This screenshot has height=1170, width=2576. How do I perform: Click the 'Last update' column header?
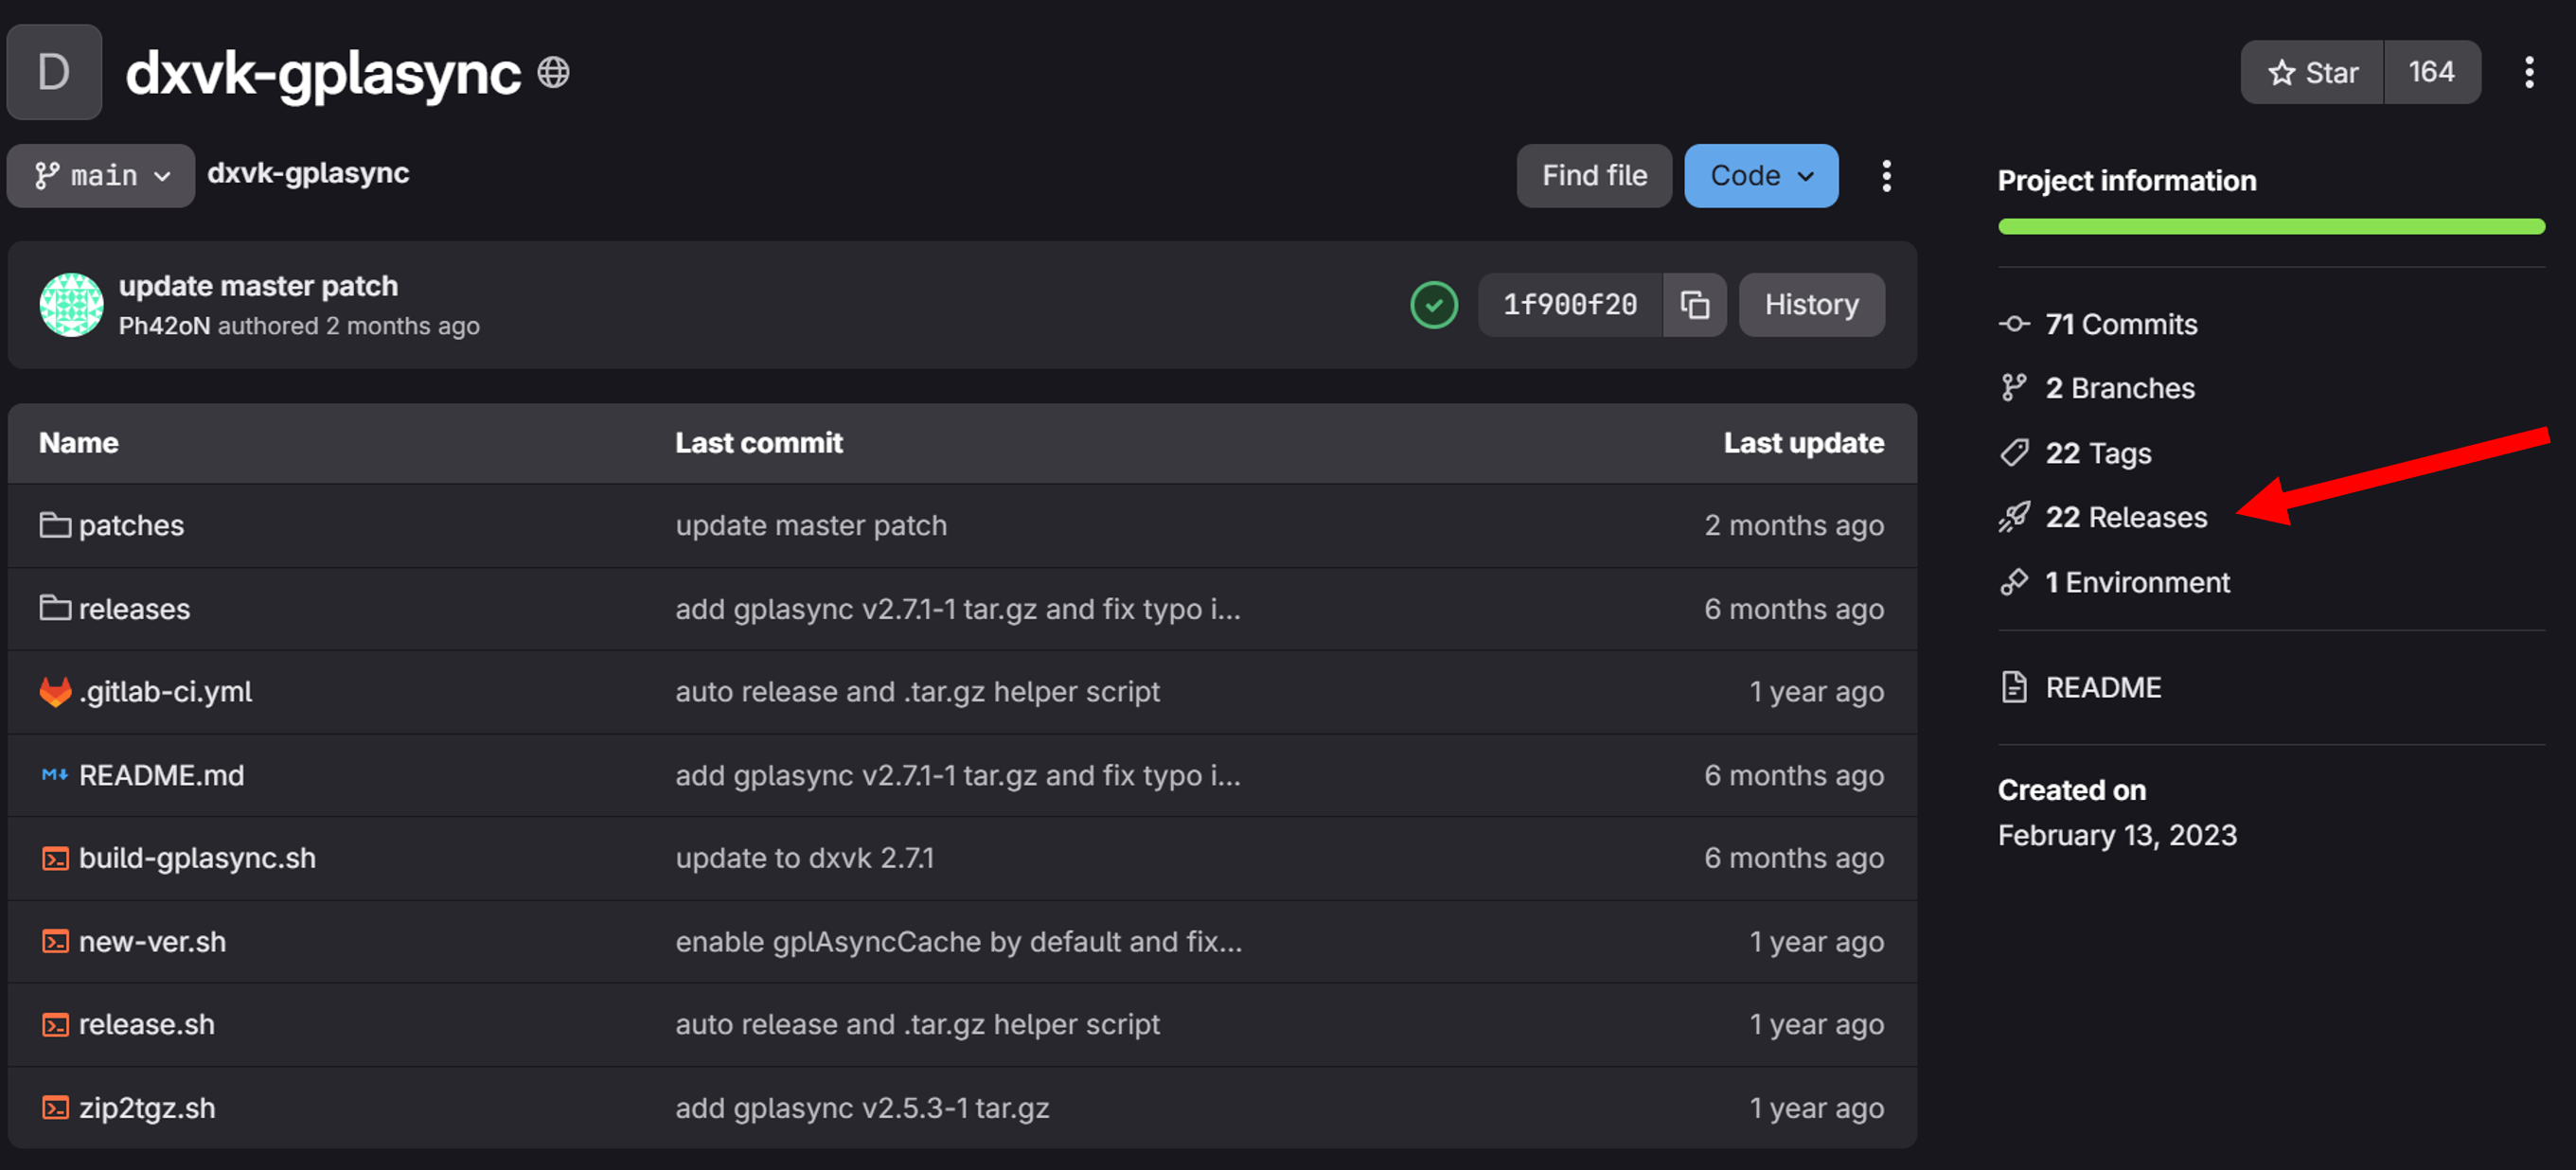tap(1803, 443)
